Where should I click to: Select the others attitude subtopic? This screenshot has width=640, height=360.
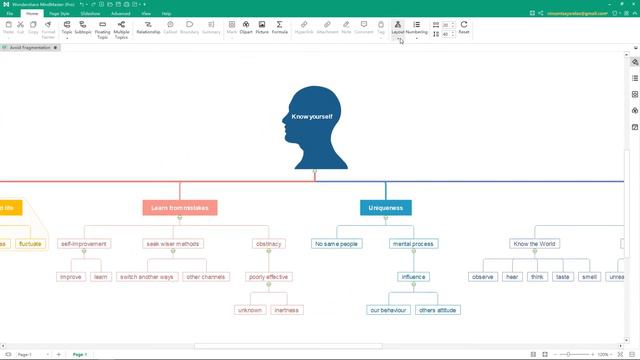(x=438, y=310)
